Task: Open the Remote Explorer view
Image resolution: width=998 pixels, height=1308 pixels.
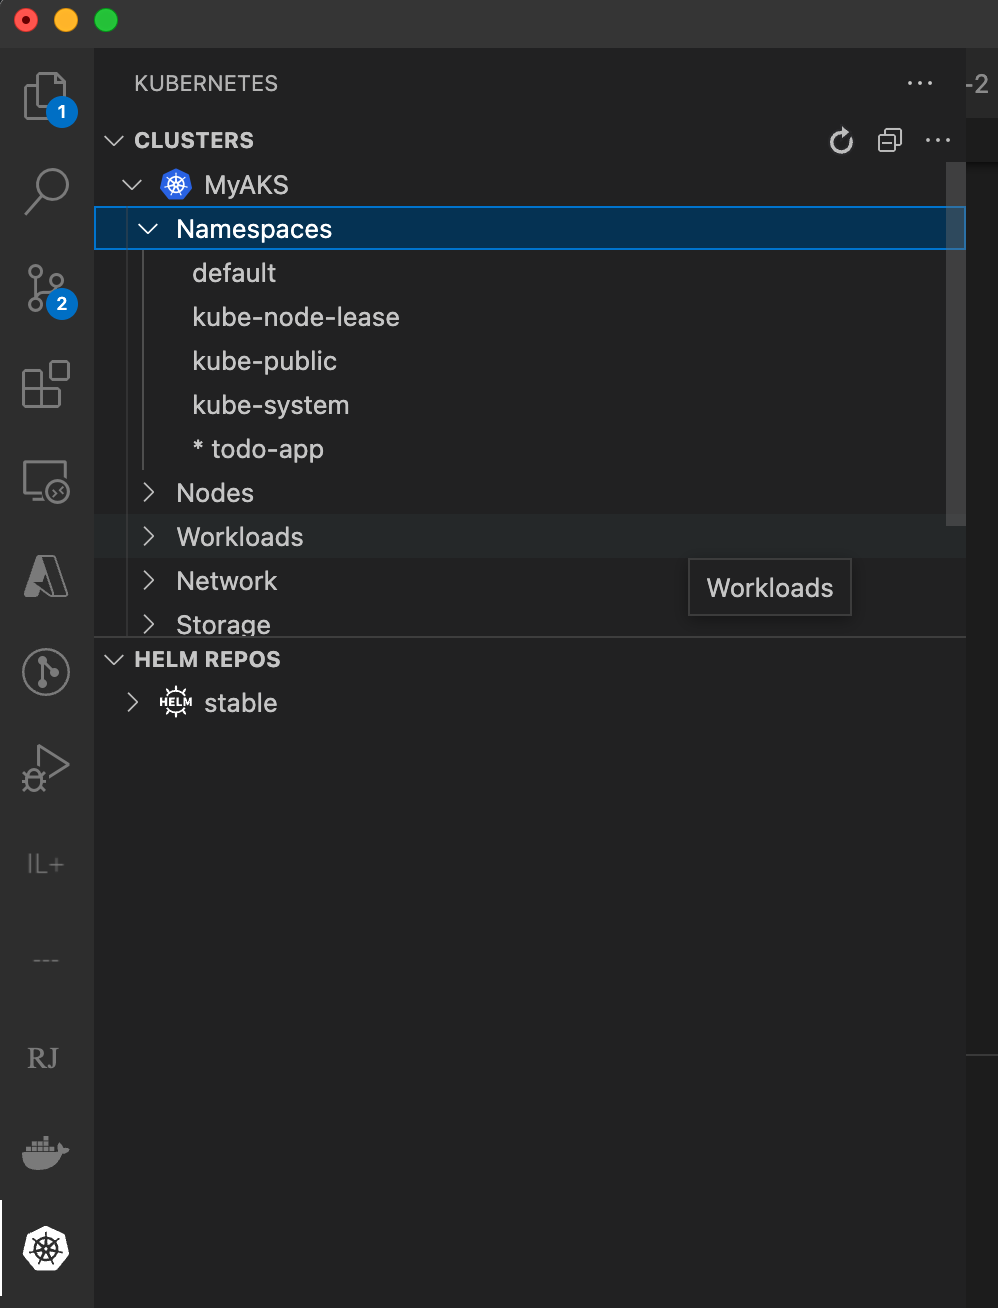Action: click(45, 481)
